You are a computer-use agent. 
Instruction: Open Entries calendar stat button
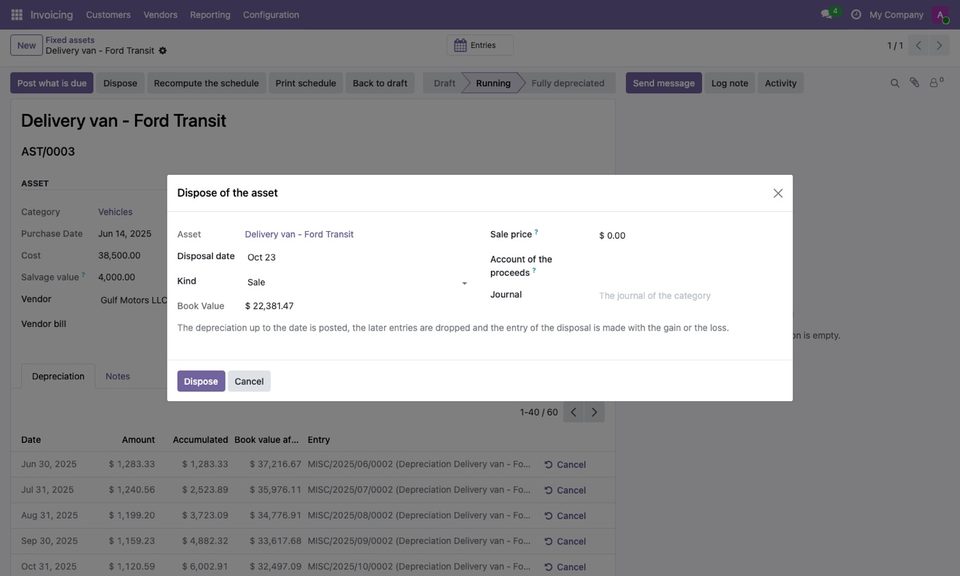tap(480, 45)
